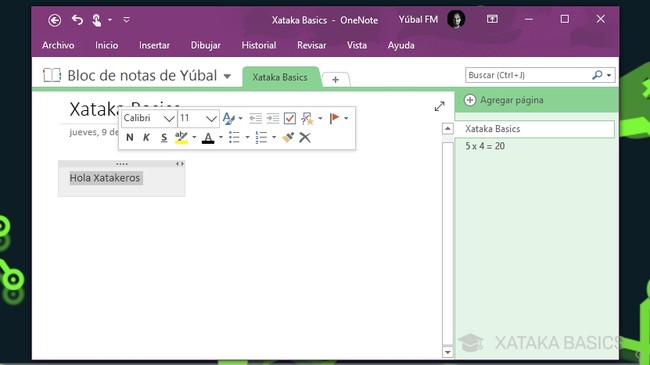Open bullet list style dropdown
Screen dimensions: 650x365
pos(247,137)
